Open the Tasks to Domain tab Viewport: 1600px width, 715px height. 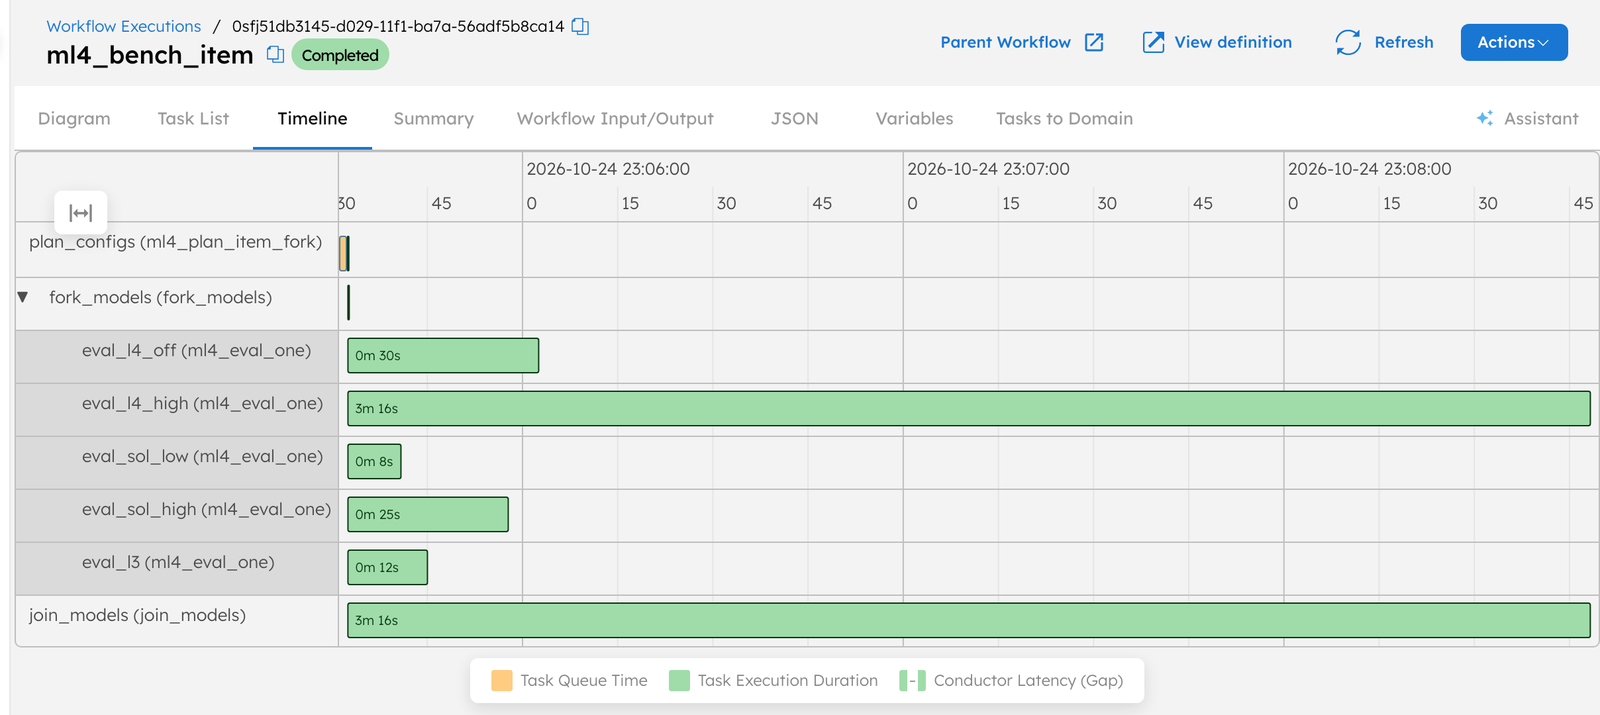click(x=1064, y=118)
